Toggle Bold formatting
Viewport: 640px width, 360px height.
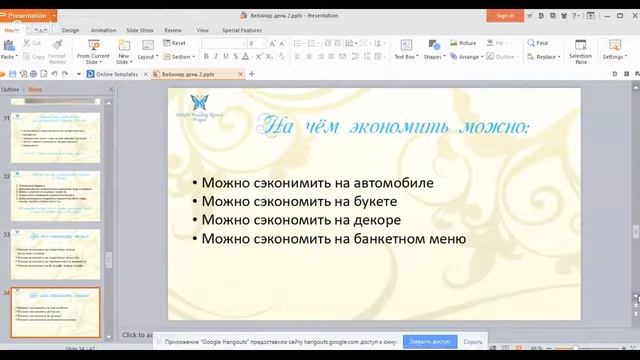(206, 56)
